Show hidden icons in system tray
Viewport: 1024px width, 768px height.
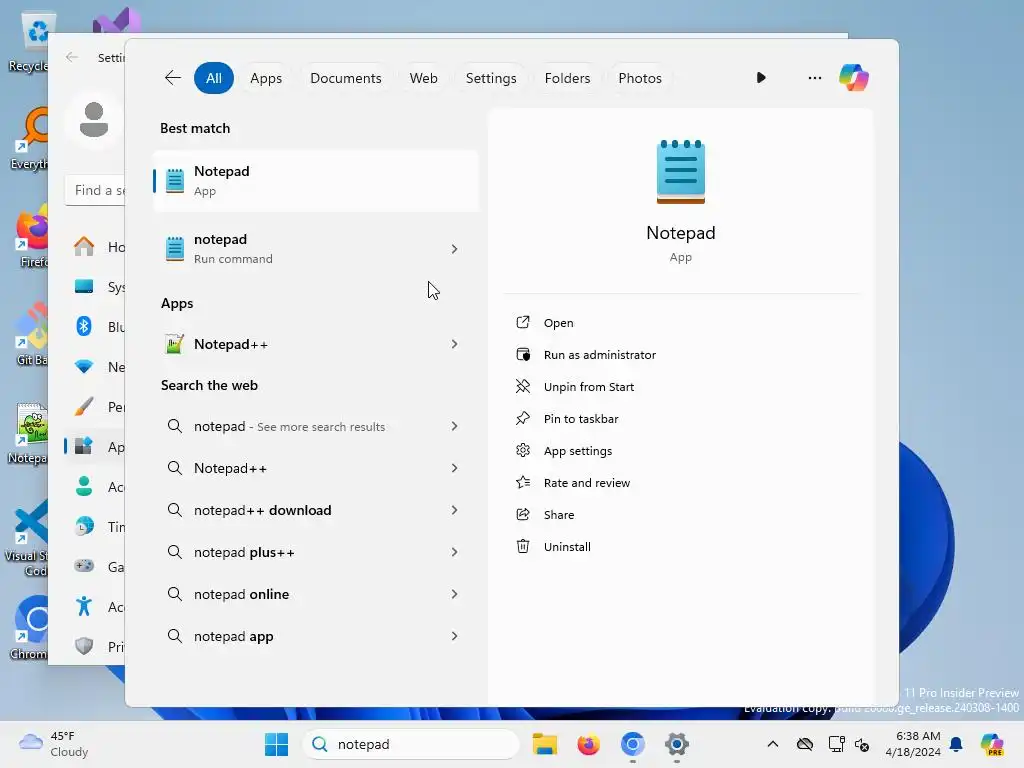click(773, 744)
